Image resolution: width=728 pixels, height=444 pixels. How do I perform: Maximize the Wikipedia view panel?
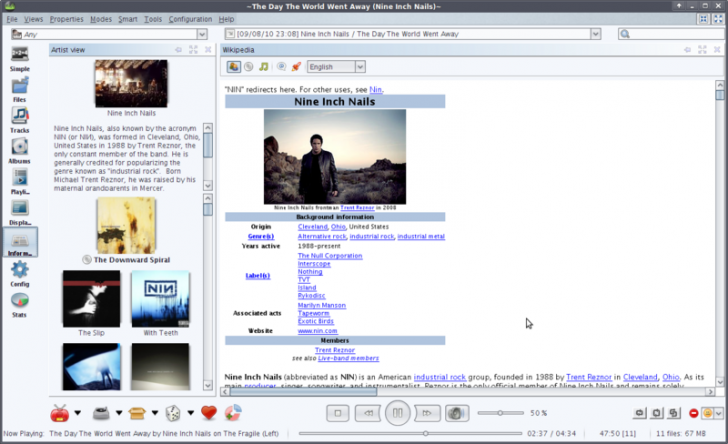coord(702,50)
